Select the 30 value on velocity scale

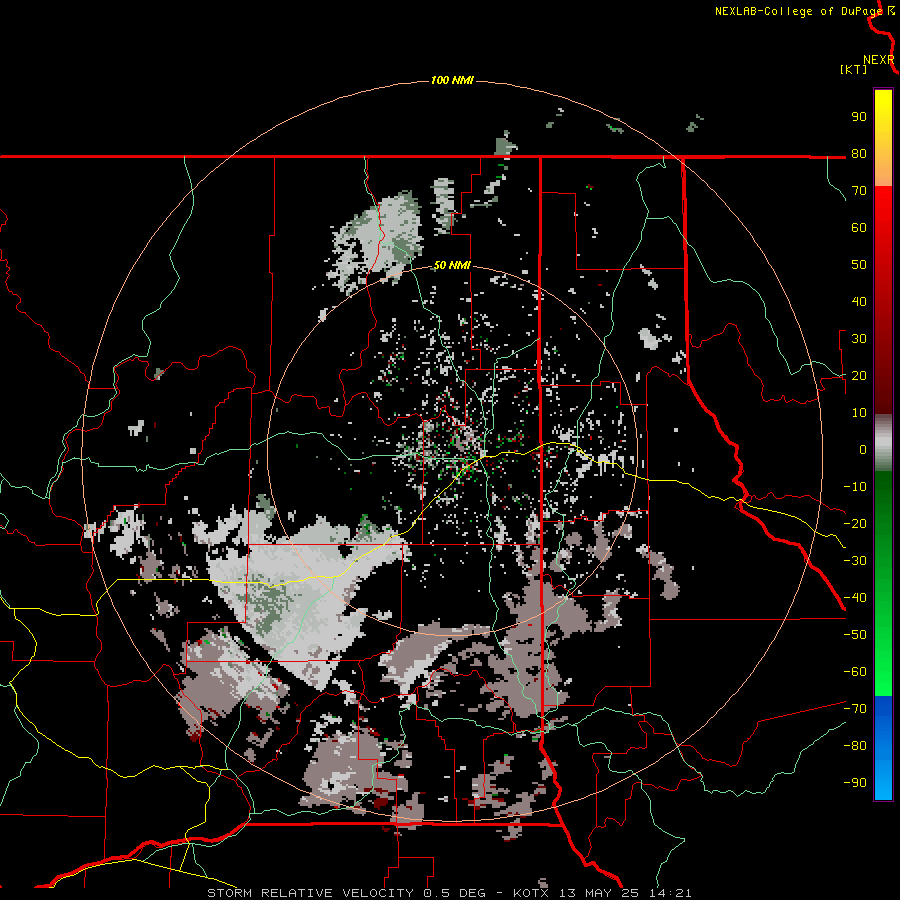tap(859, 339)
